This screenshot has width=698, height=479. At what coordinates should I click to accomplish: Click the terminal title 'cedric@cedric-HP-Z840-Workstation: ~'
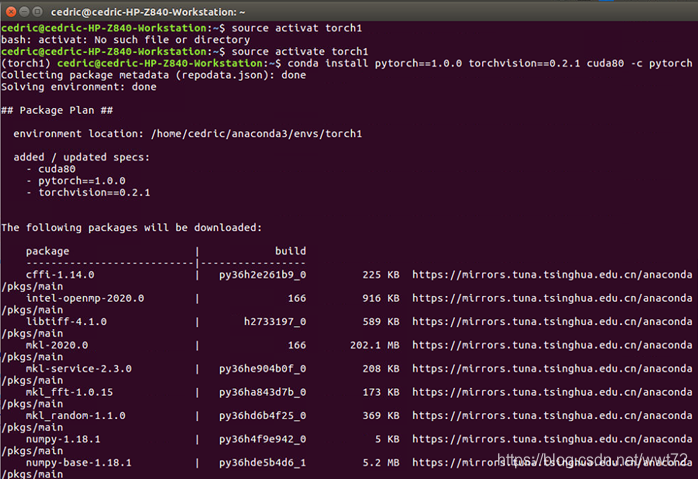(x=148, y=12)
